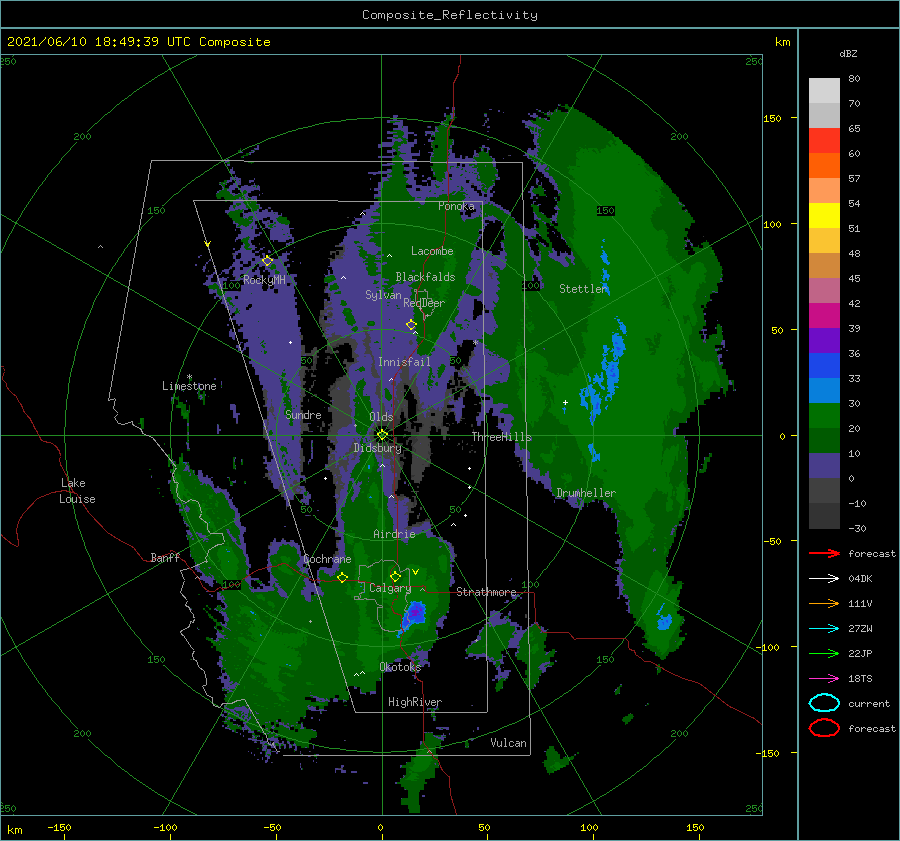Viewport: 900px width, 841px height.
Task: Click the Banff label
Action: coord(165,557)
